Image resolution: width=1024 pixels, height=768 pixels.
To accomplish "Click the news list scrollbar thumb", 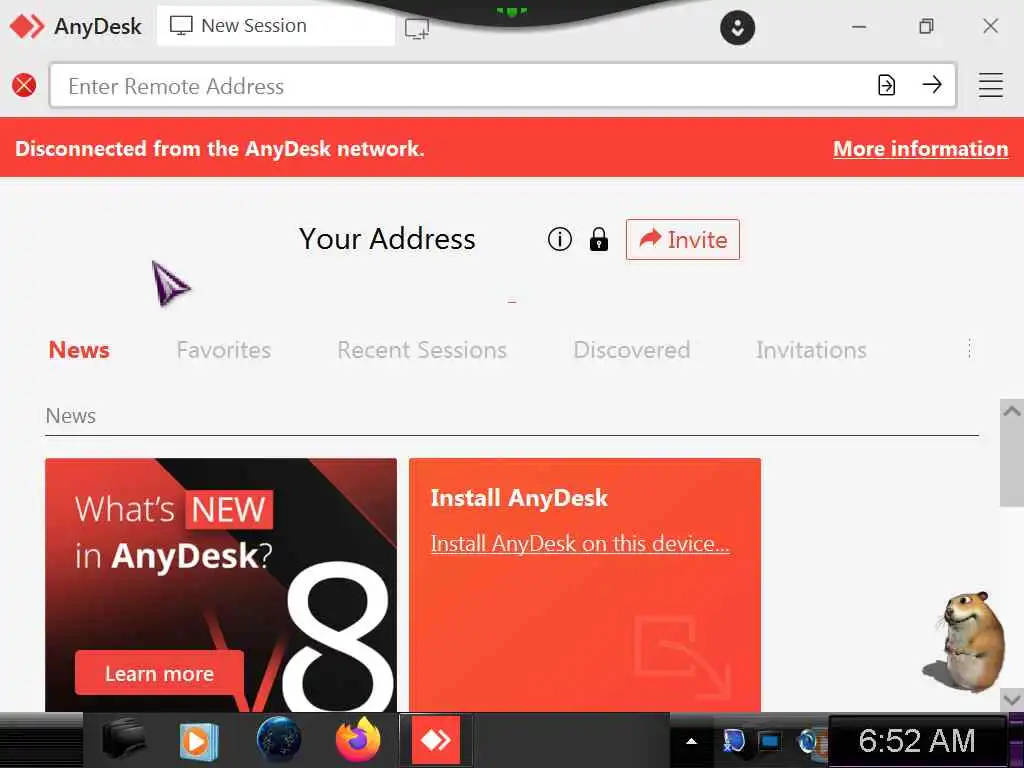I will (x=1012, y=464).
